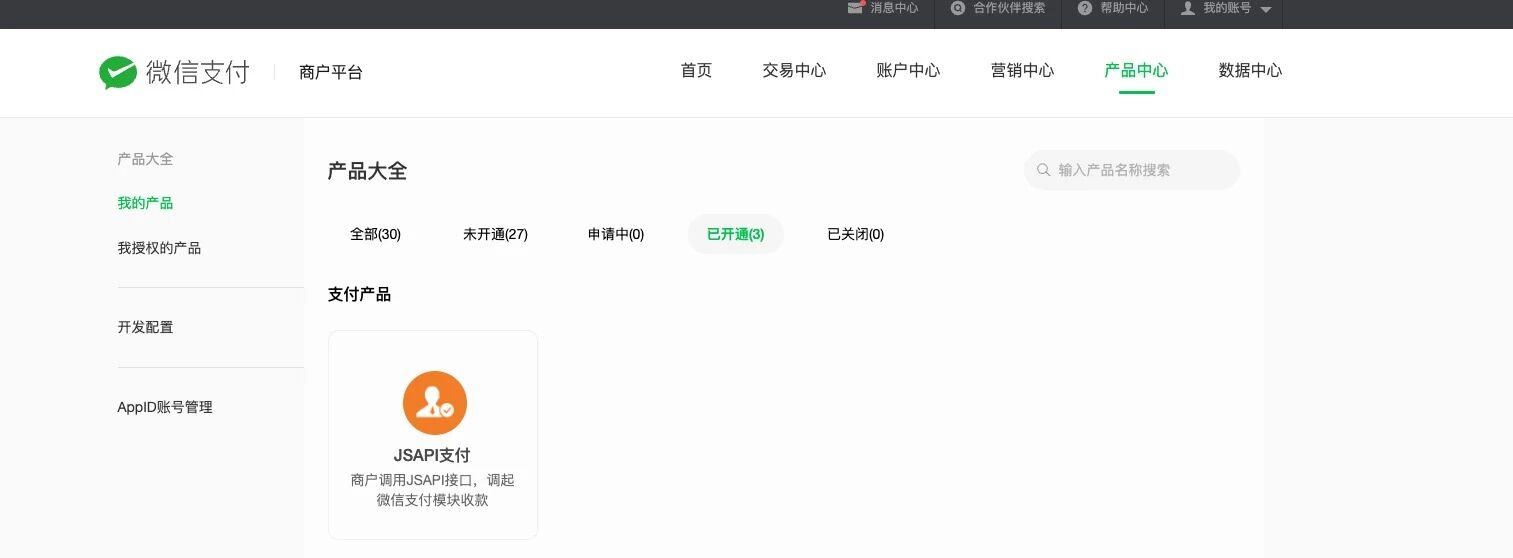Focus the 输入产品名称搜索 search field
The width and height of the screenshot is (1513, 558).
[1132, 170]
